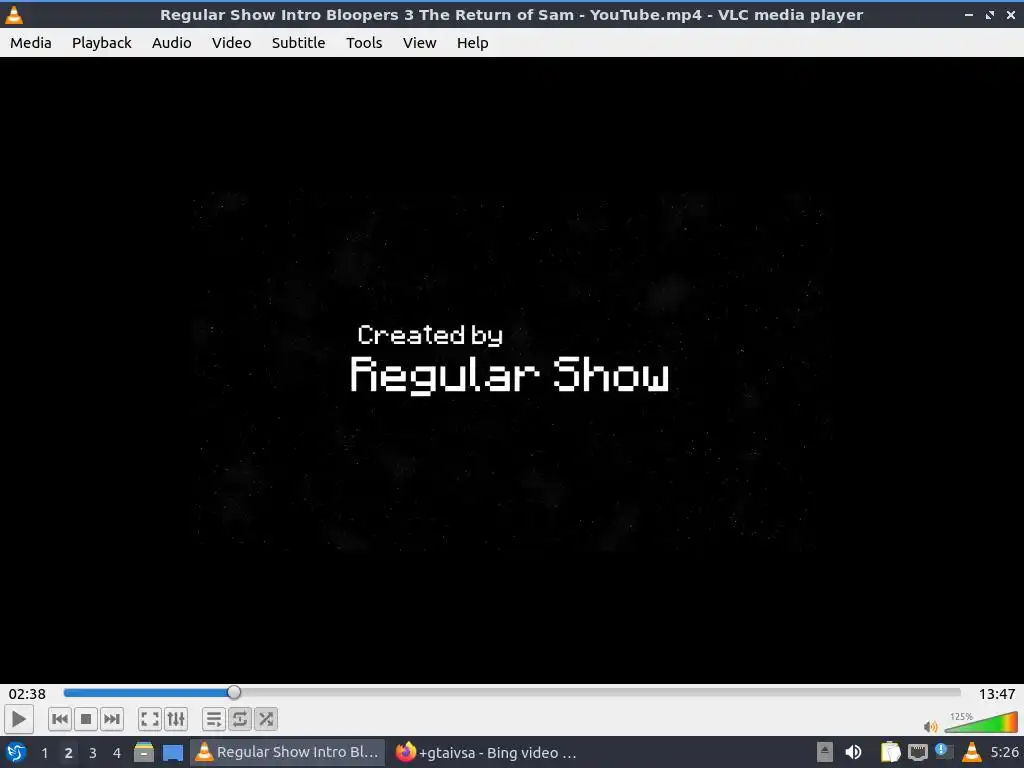Image resolution: width=1024 pixels, height=768 pixels.
Task: Stop playback with the stop button
Action: pyautogui.click(x=86, y=720)
